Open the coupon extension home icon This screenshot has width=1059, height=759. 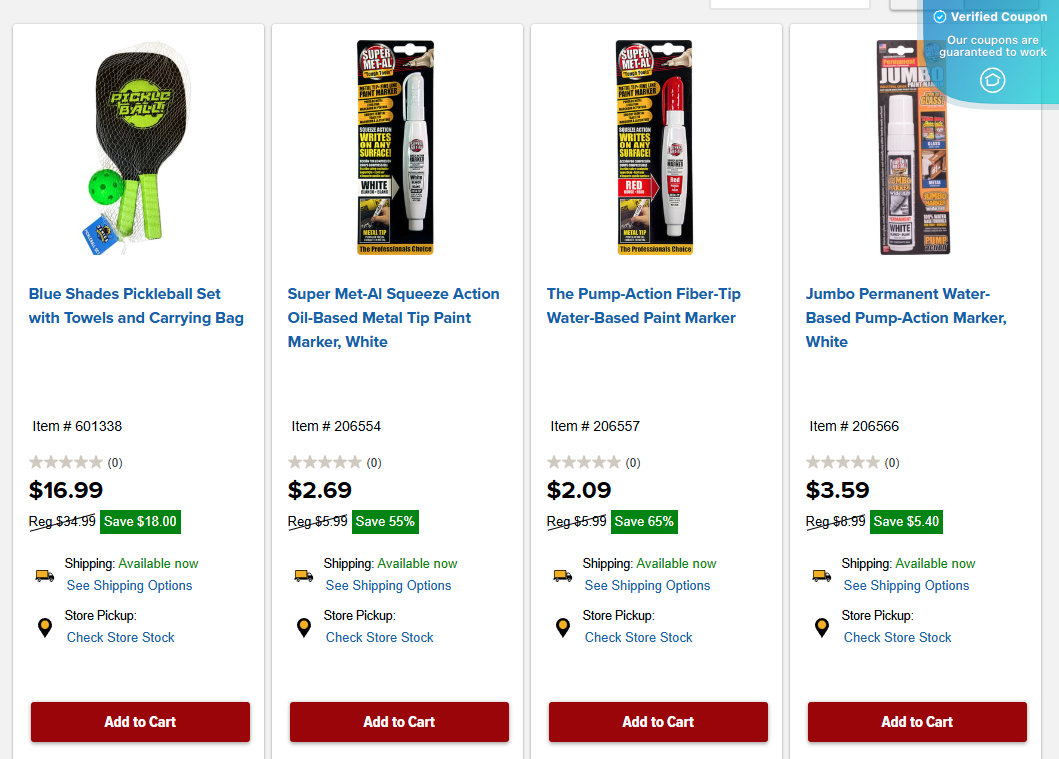[993, 80]
